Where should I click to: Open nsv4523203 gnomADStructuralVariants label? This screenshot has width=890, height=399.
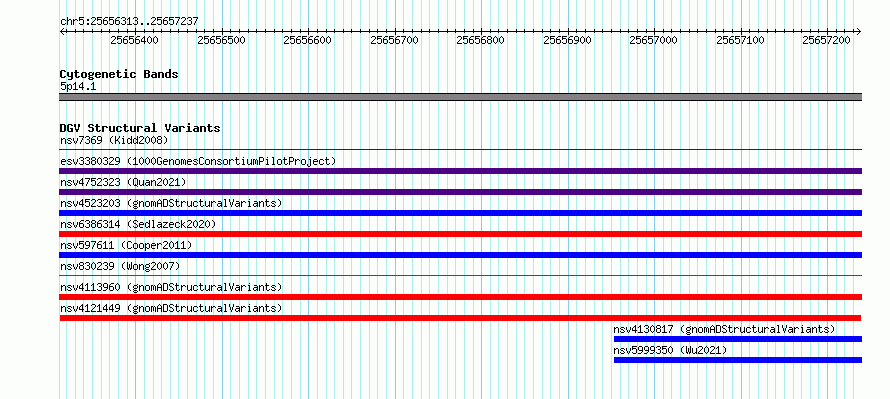171,203
